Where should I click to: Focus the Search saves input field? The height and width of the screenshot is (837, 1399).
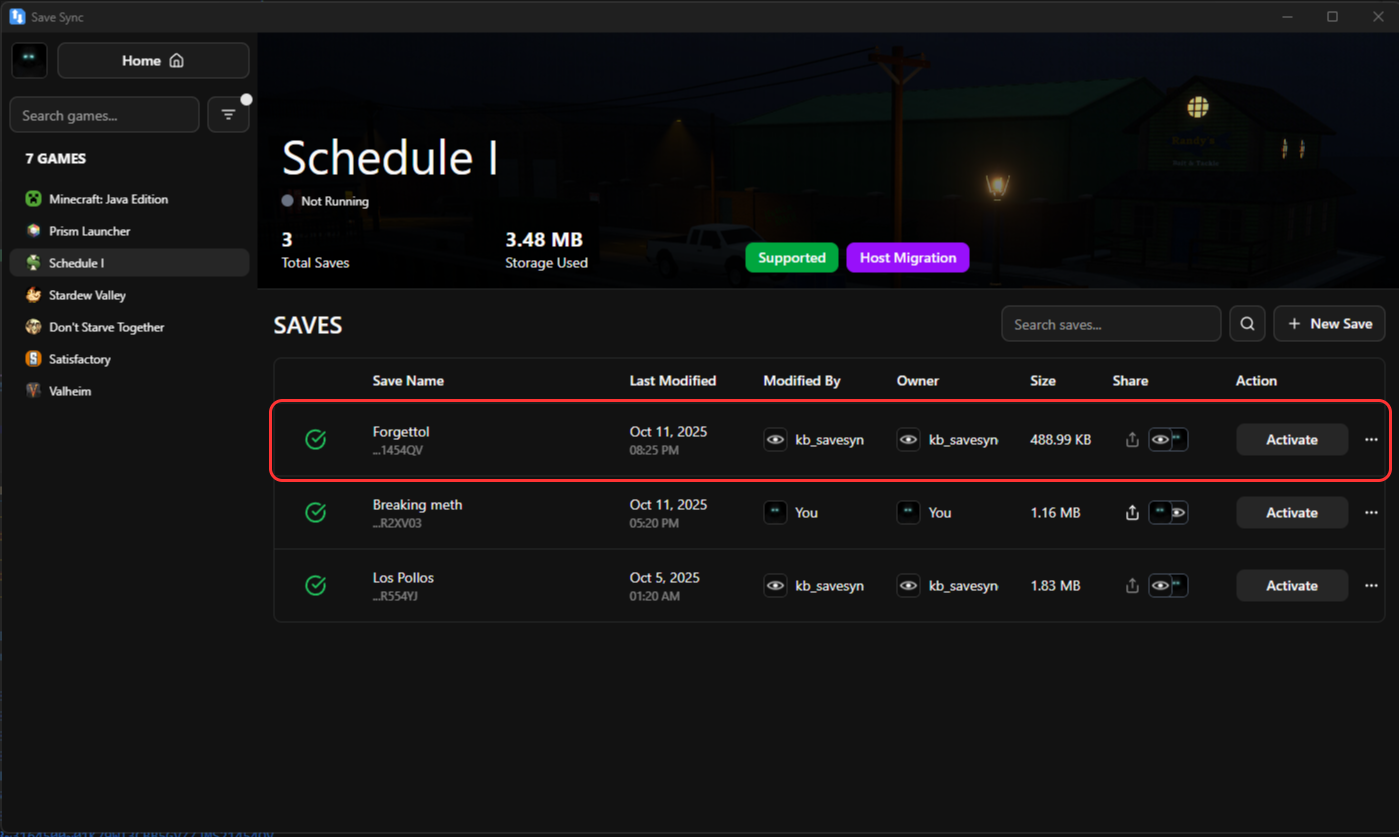pyautogui.click(x=1110, y=324)
